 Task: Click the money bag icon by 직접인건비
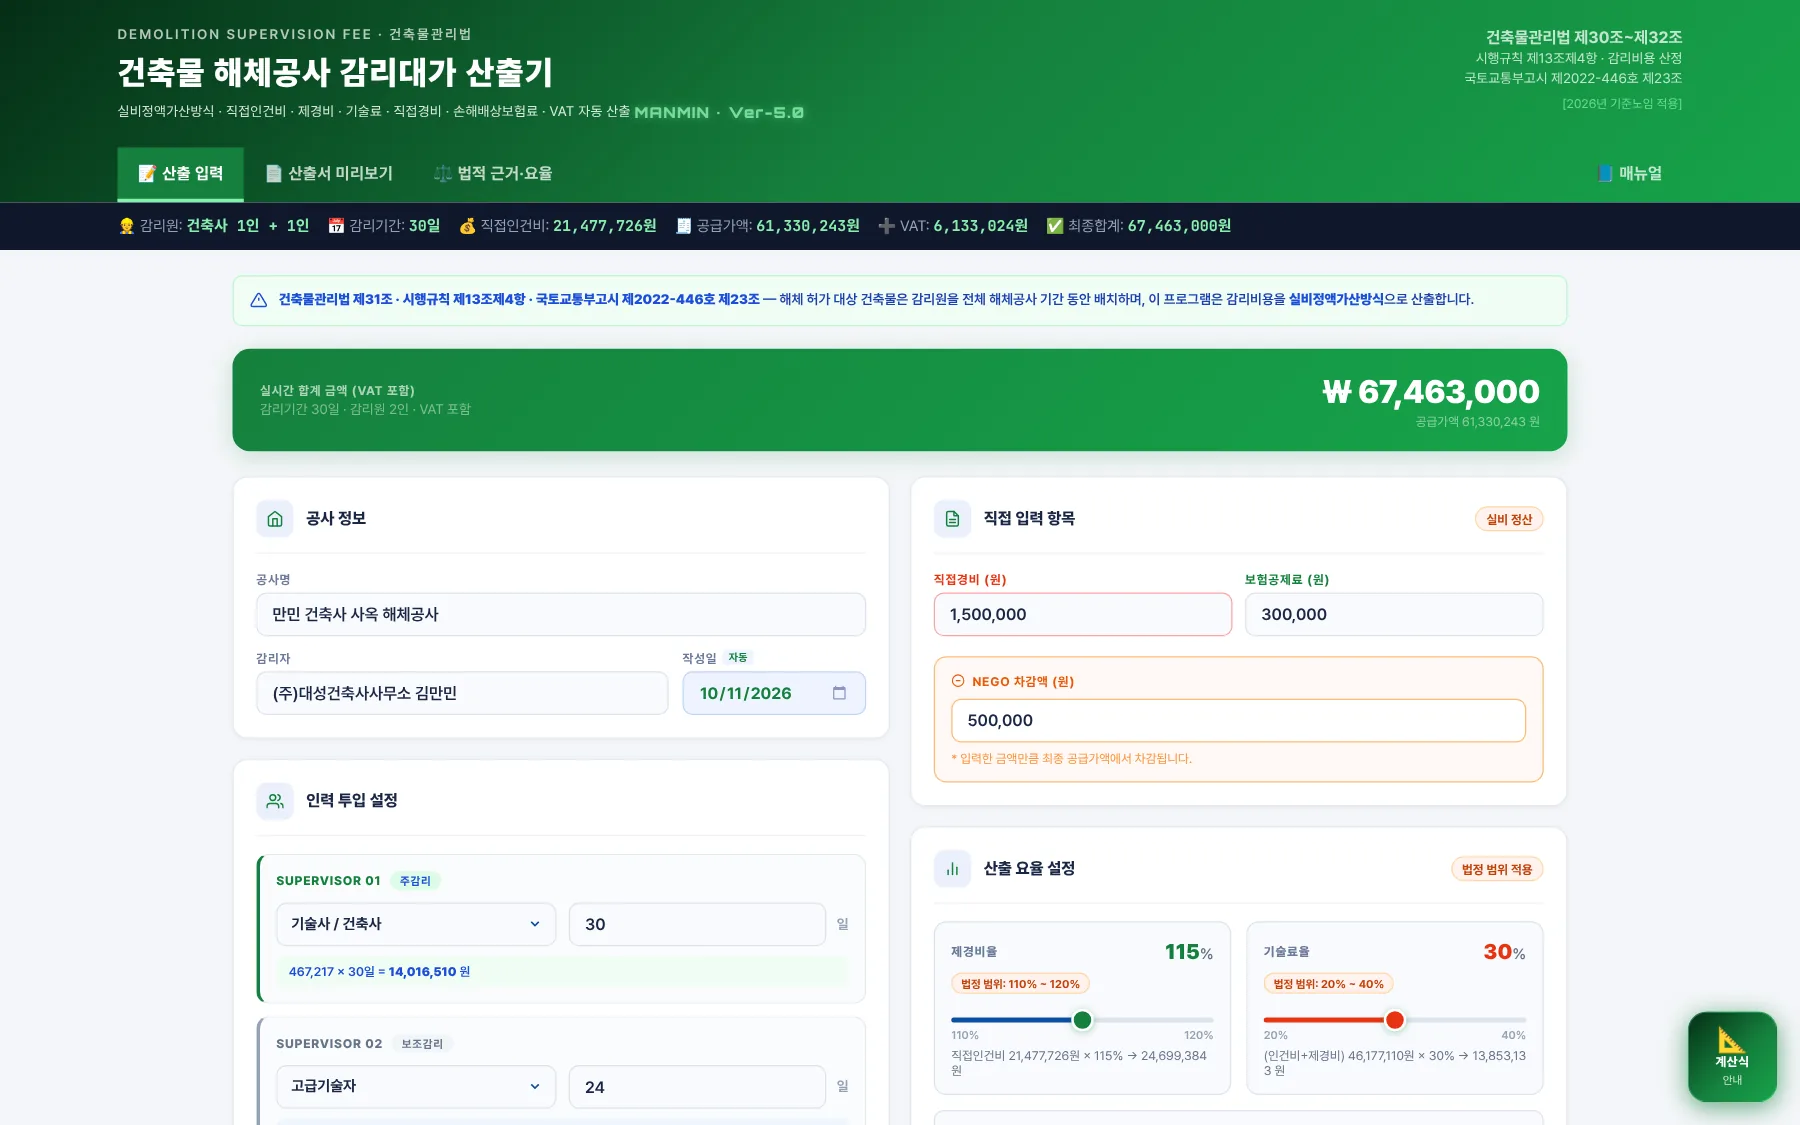pos(467,226)
